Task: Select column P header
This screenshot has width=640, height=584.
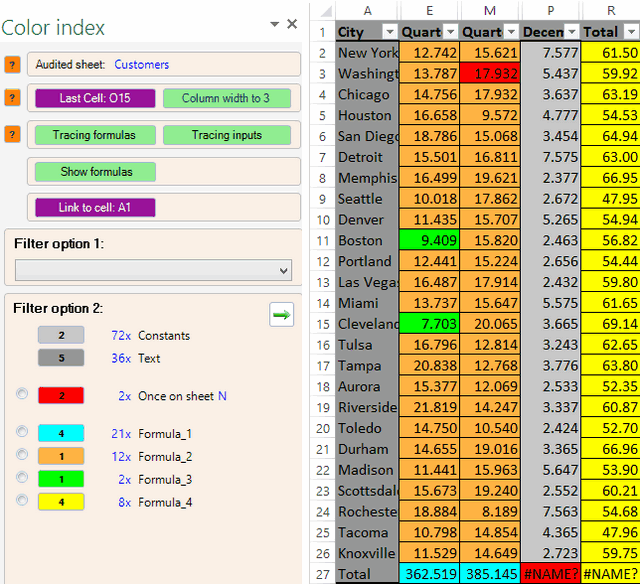Action: 551,11
